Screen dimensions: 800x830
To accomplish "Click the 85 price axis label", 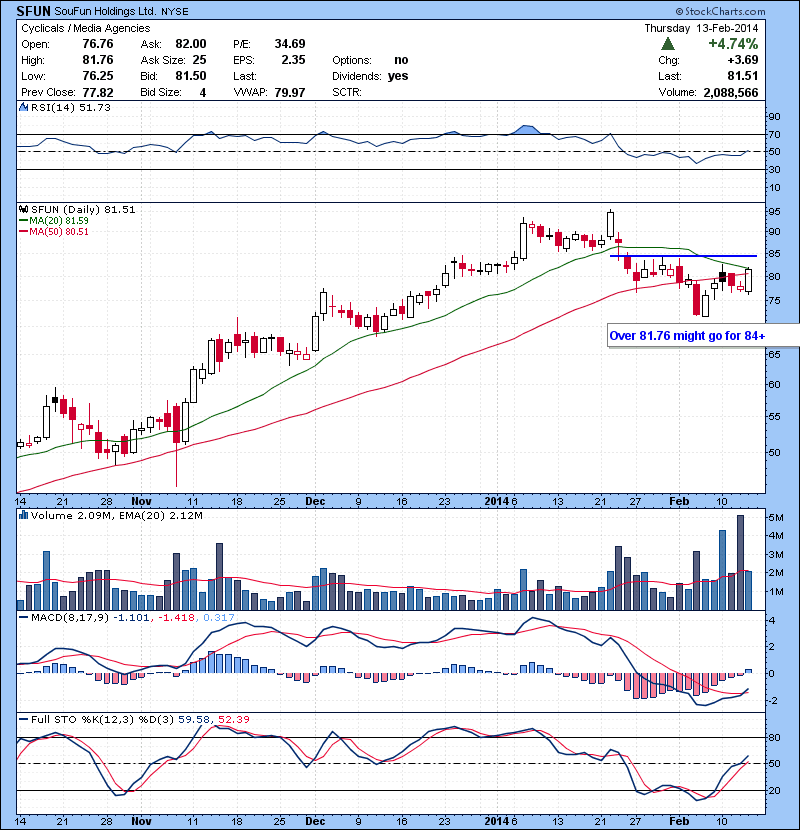I will tap(774, 254).
